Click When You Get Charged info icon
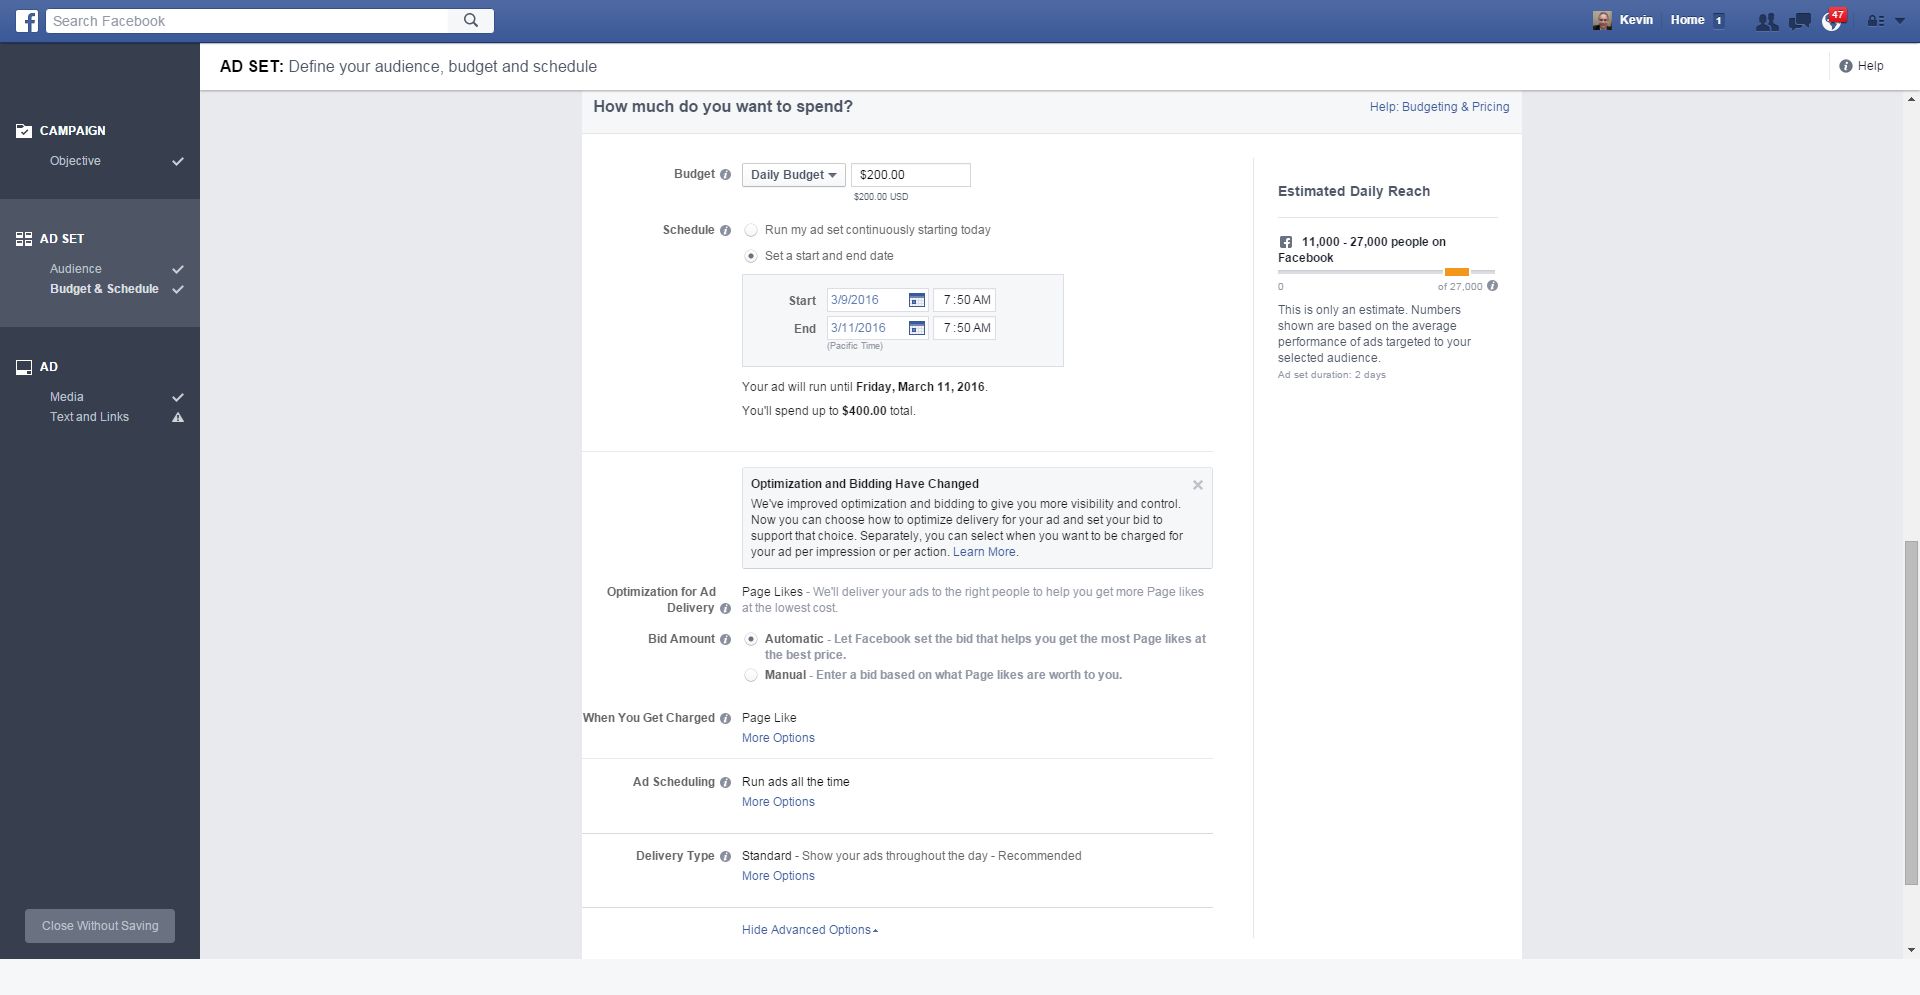The image size is (1920, 995). (725, 719)
